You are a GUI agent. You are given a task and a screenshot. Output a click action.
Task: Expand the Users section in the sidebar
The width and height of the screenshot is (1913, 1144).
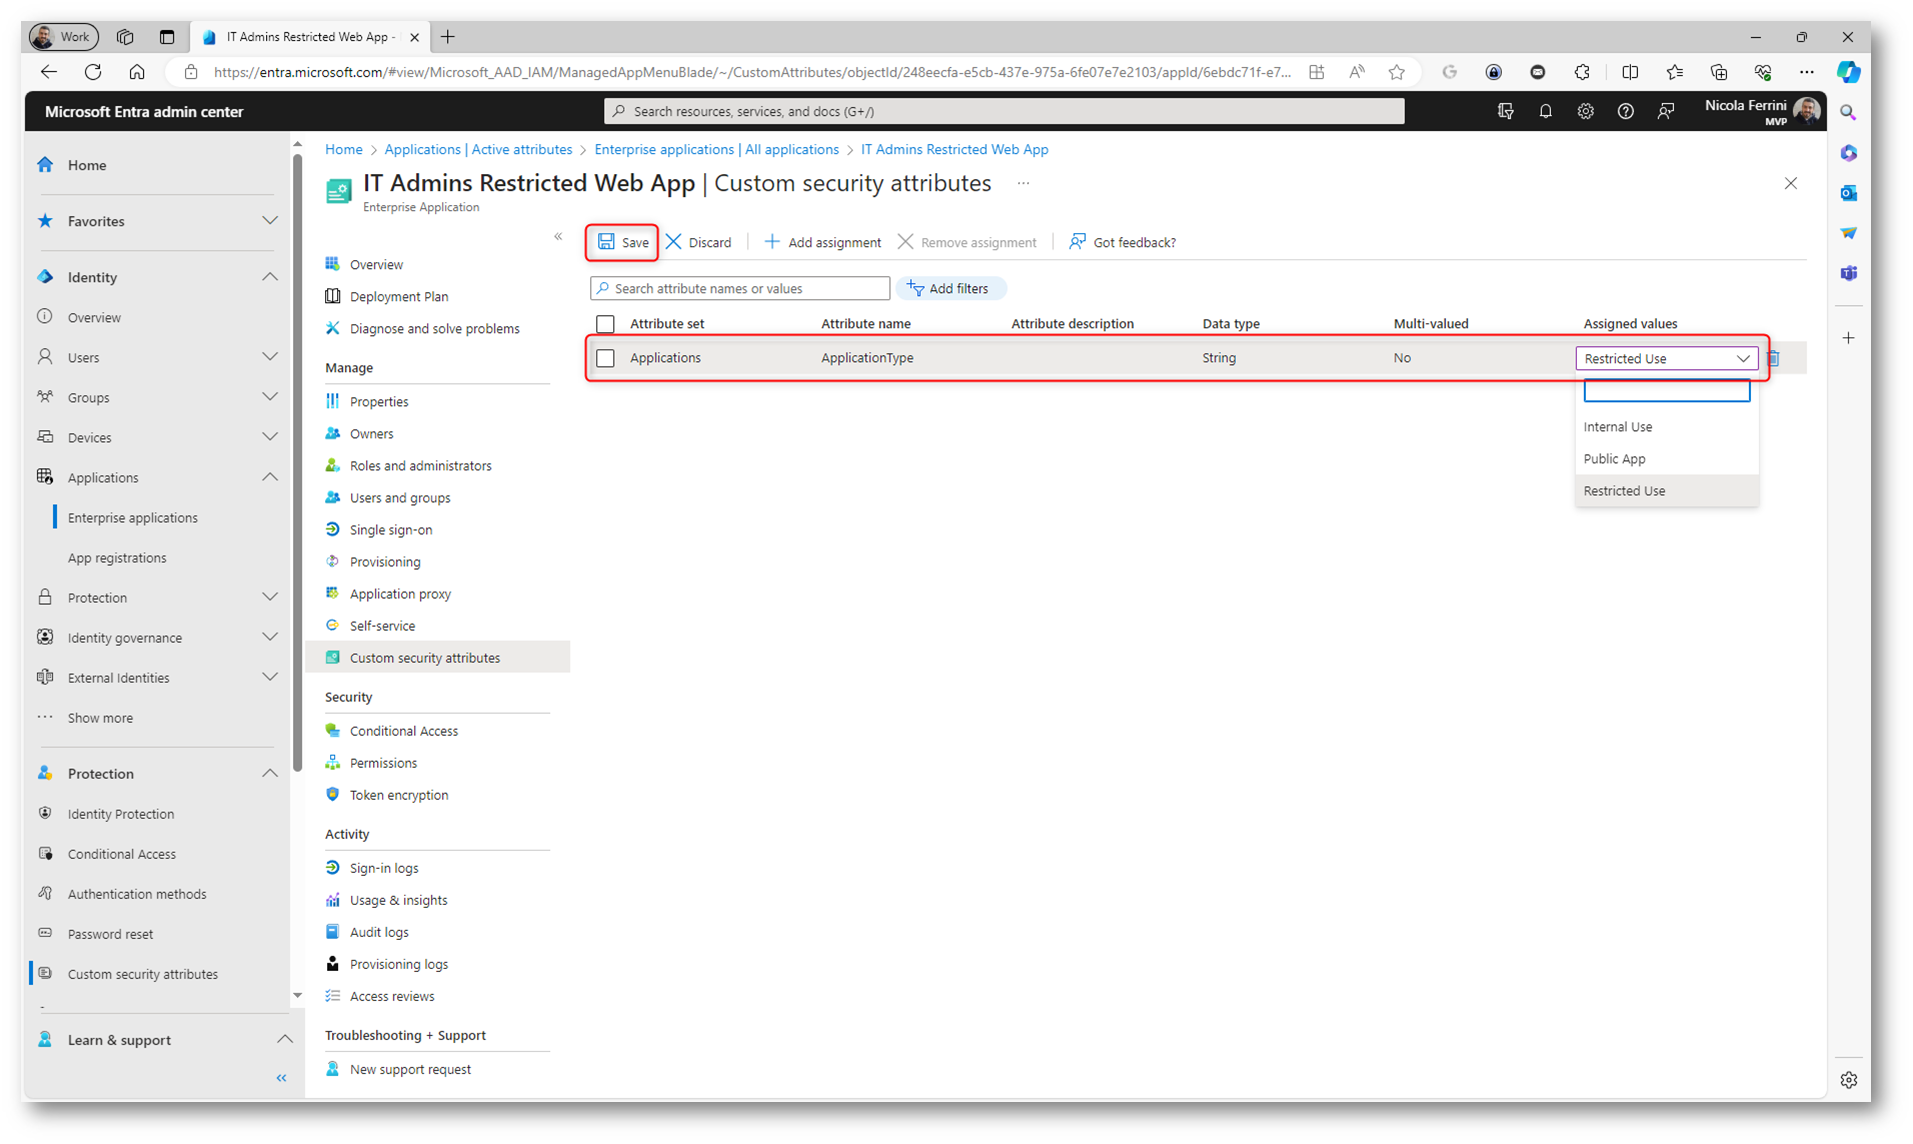point(270,357)
